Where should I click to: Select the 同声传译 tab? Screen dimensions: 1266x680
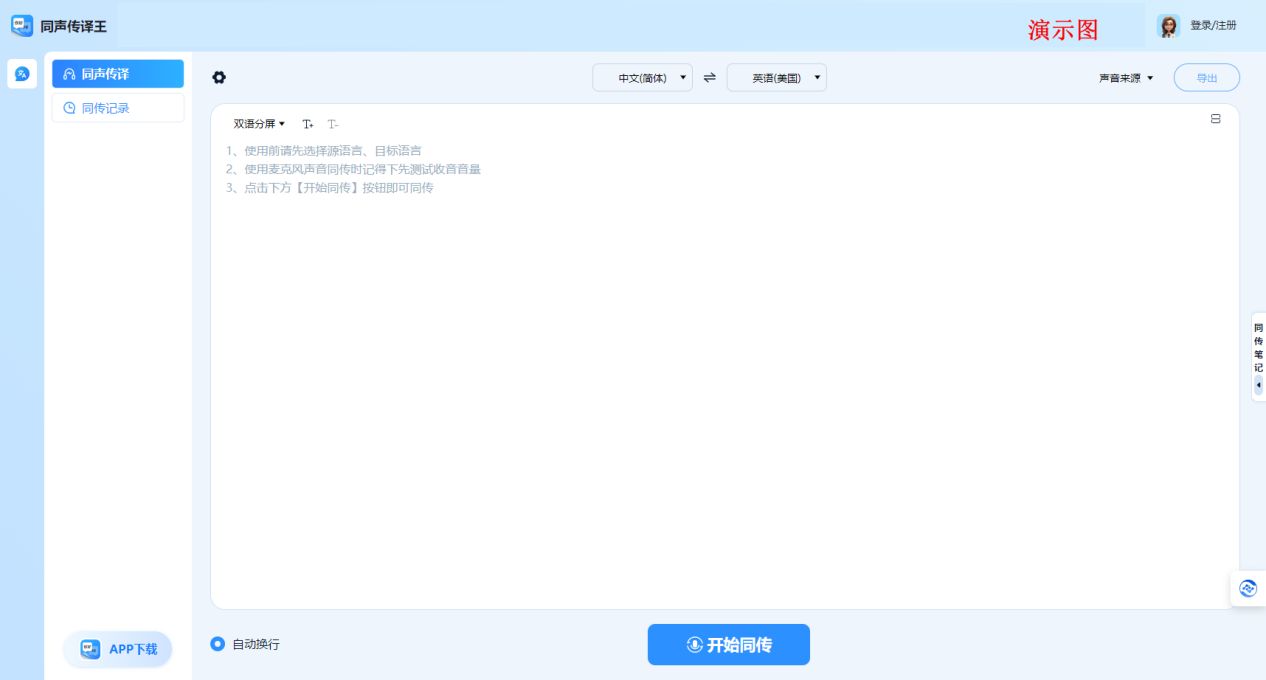point(118,74)
